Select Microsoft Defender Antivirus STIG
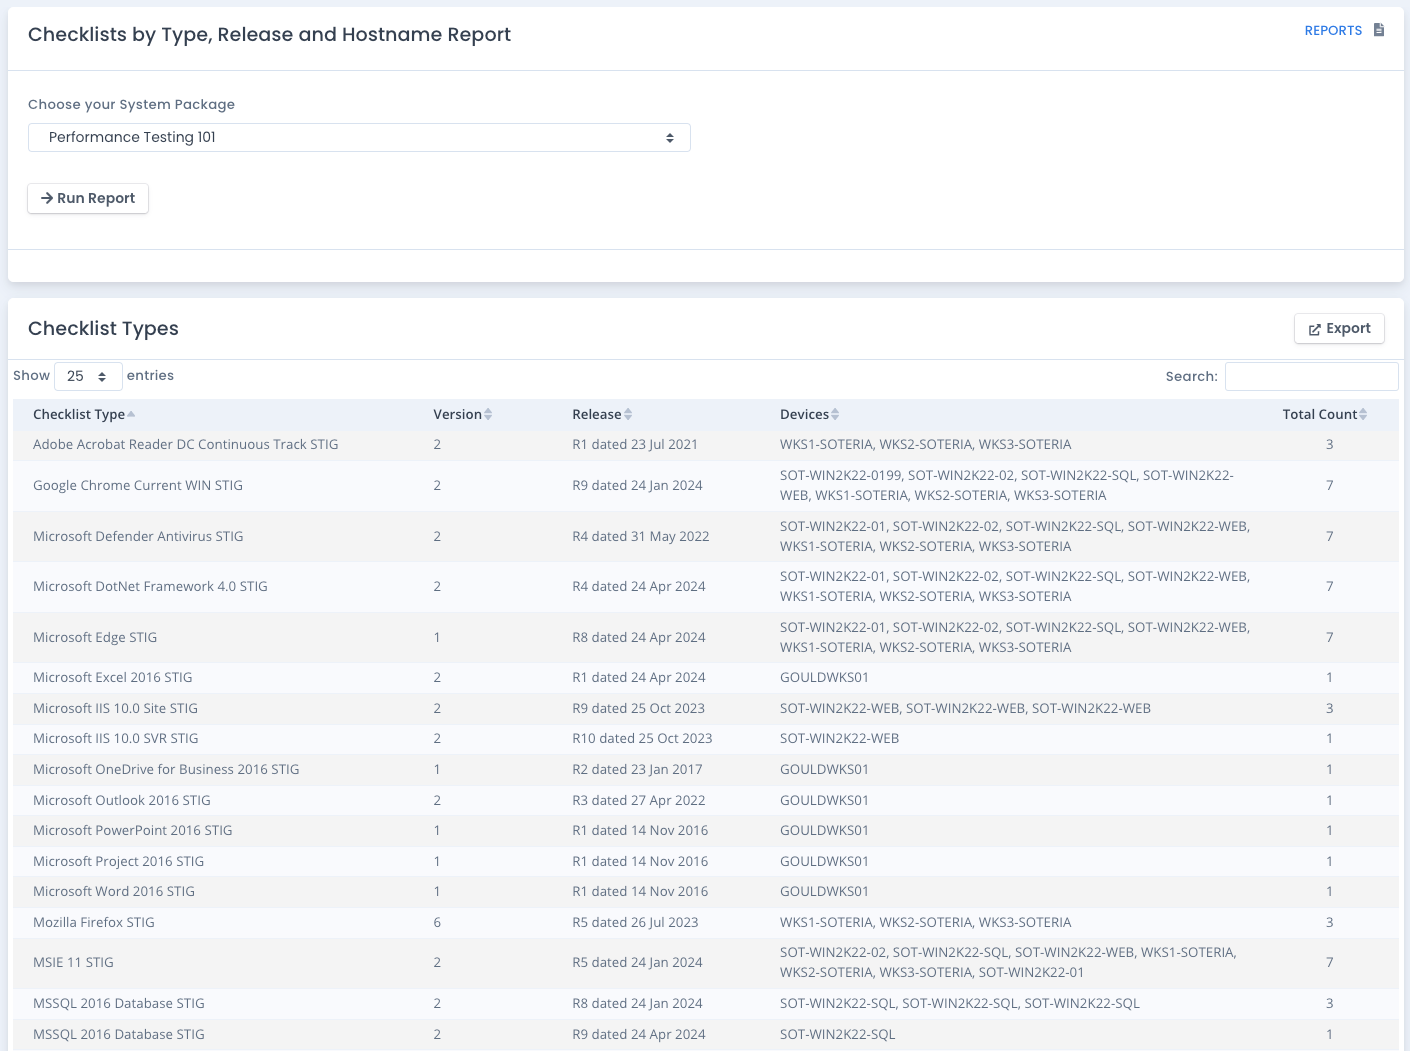 click(138, 536)
